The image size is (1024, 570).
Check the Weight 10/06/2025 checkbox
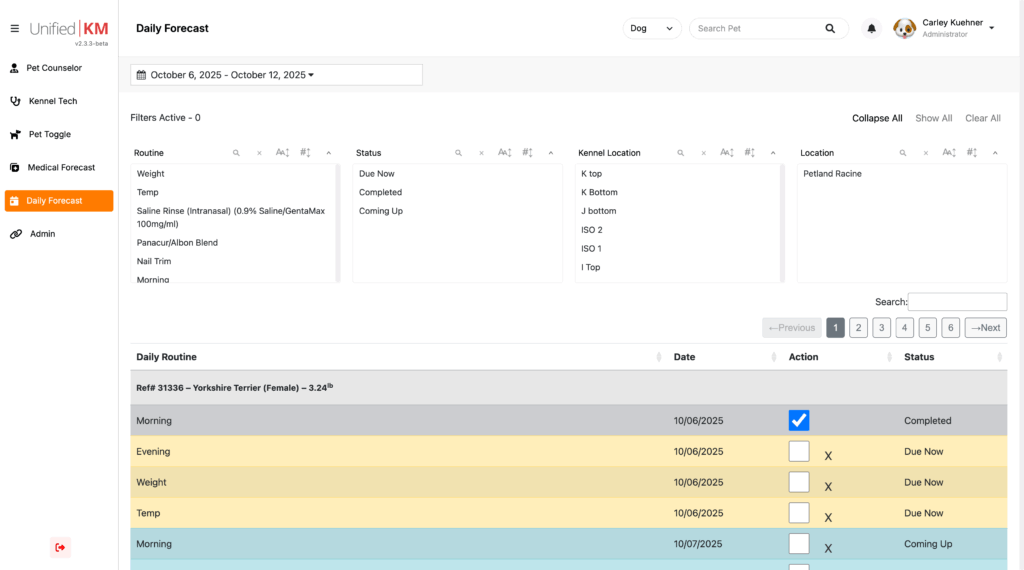(799, 482)
